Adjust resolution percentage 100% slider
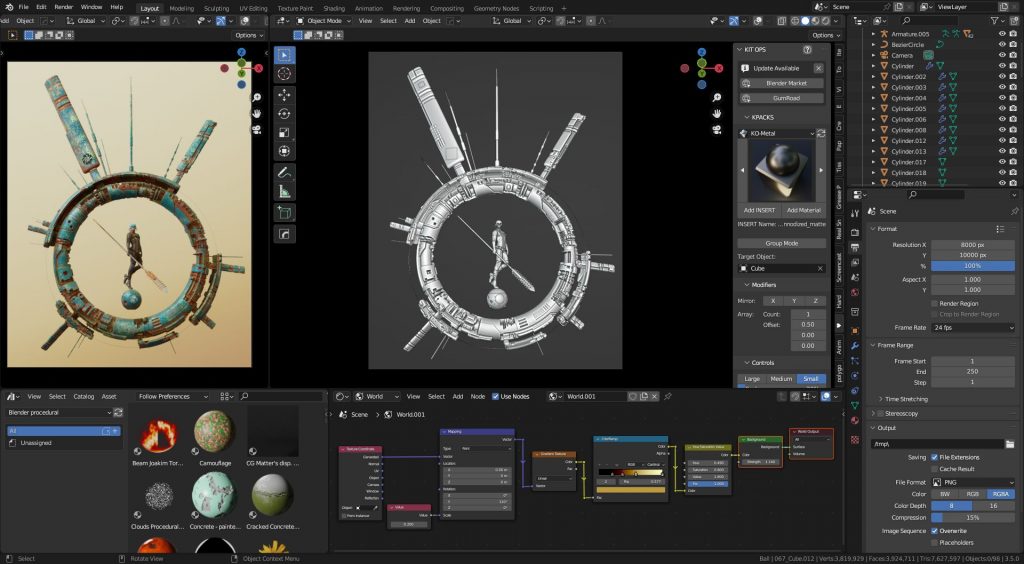1024x564 pixels. (972, 266)
